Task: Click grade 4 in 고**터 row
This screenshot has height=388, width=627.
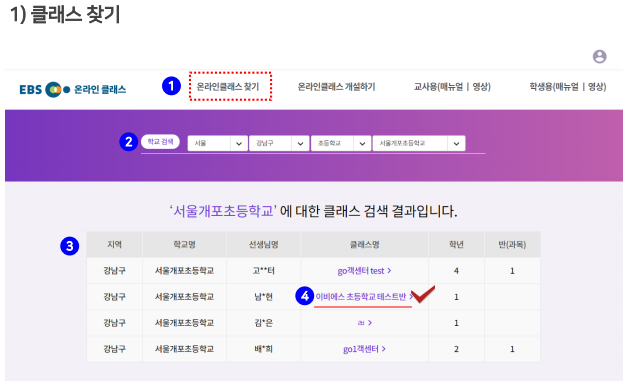Action: pos(456,271)
